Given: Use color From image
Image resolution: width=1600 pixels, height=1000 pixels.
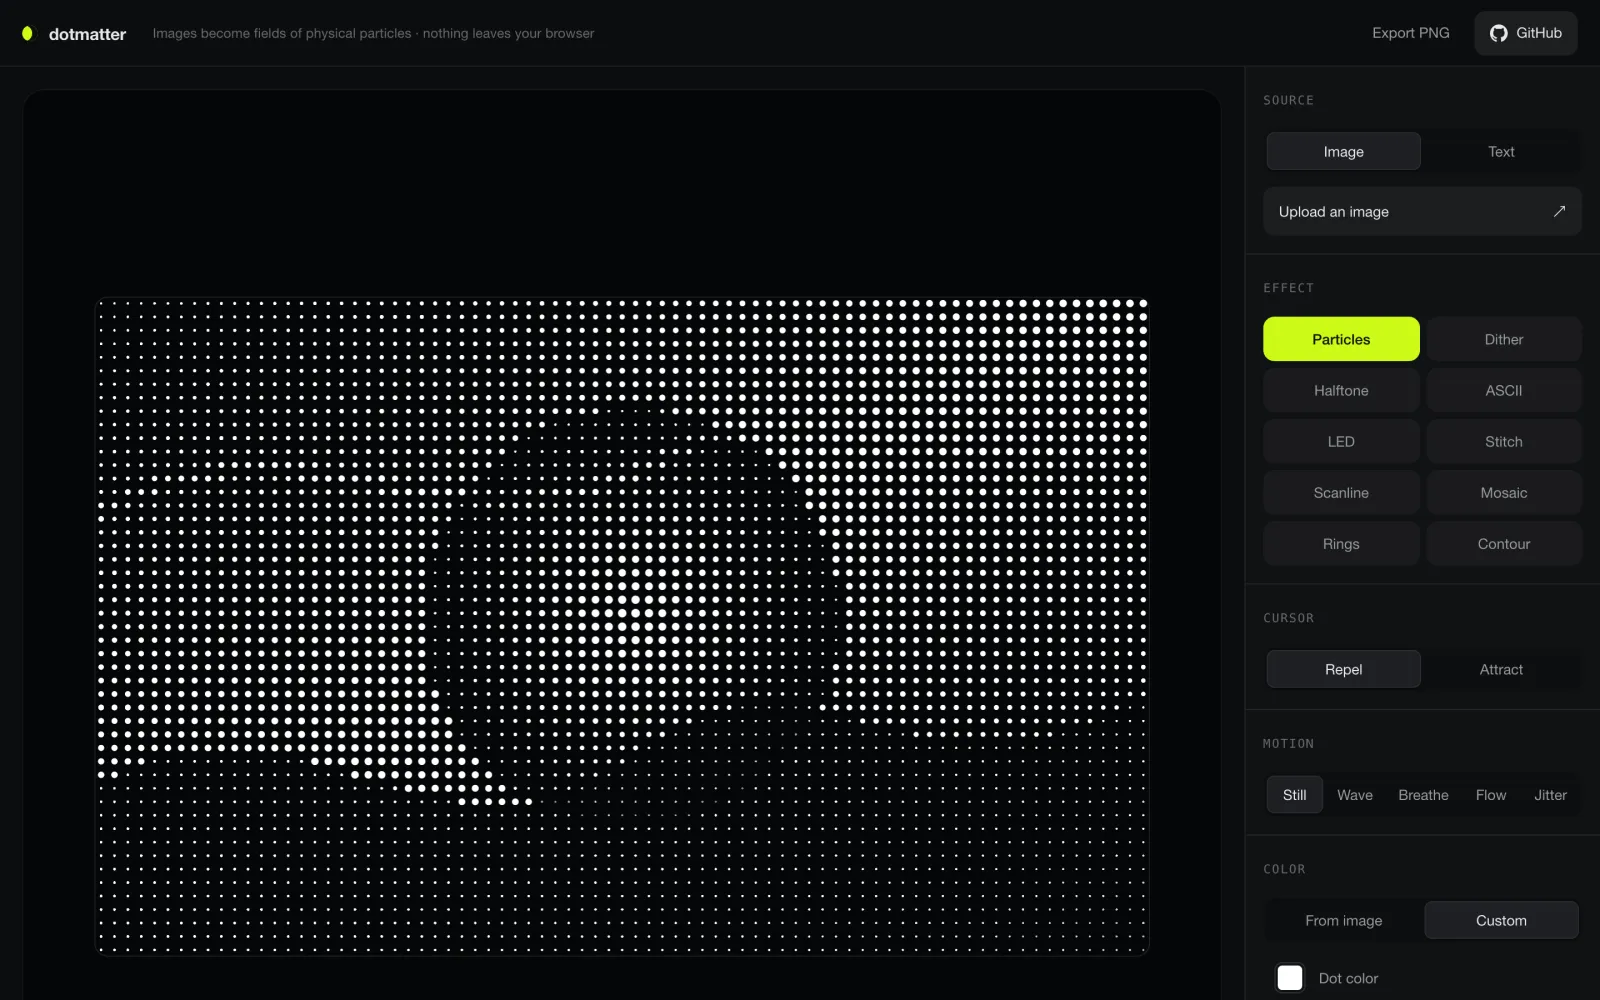Looking at the screenshot, I should (x=1343, y=920).
